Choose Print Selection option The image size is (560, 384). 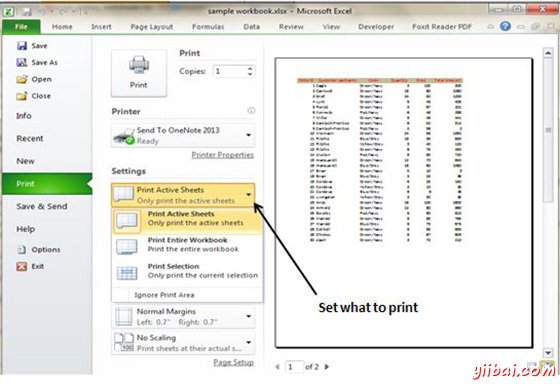click(x=188, y=273)
